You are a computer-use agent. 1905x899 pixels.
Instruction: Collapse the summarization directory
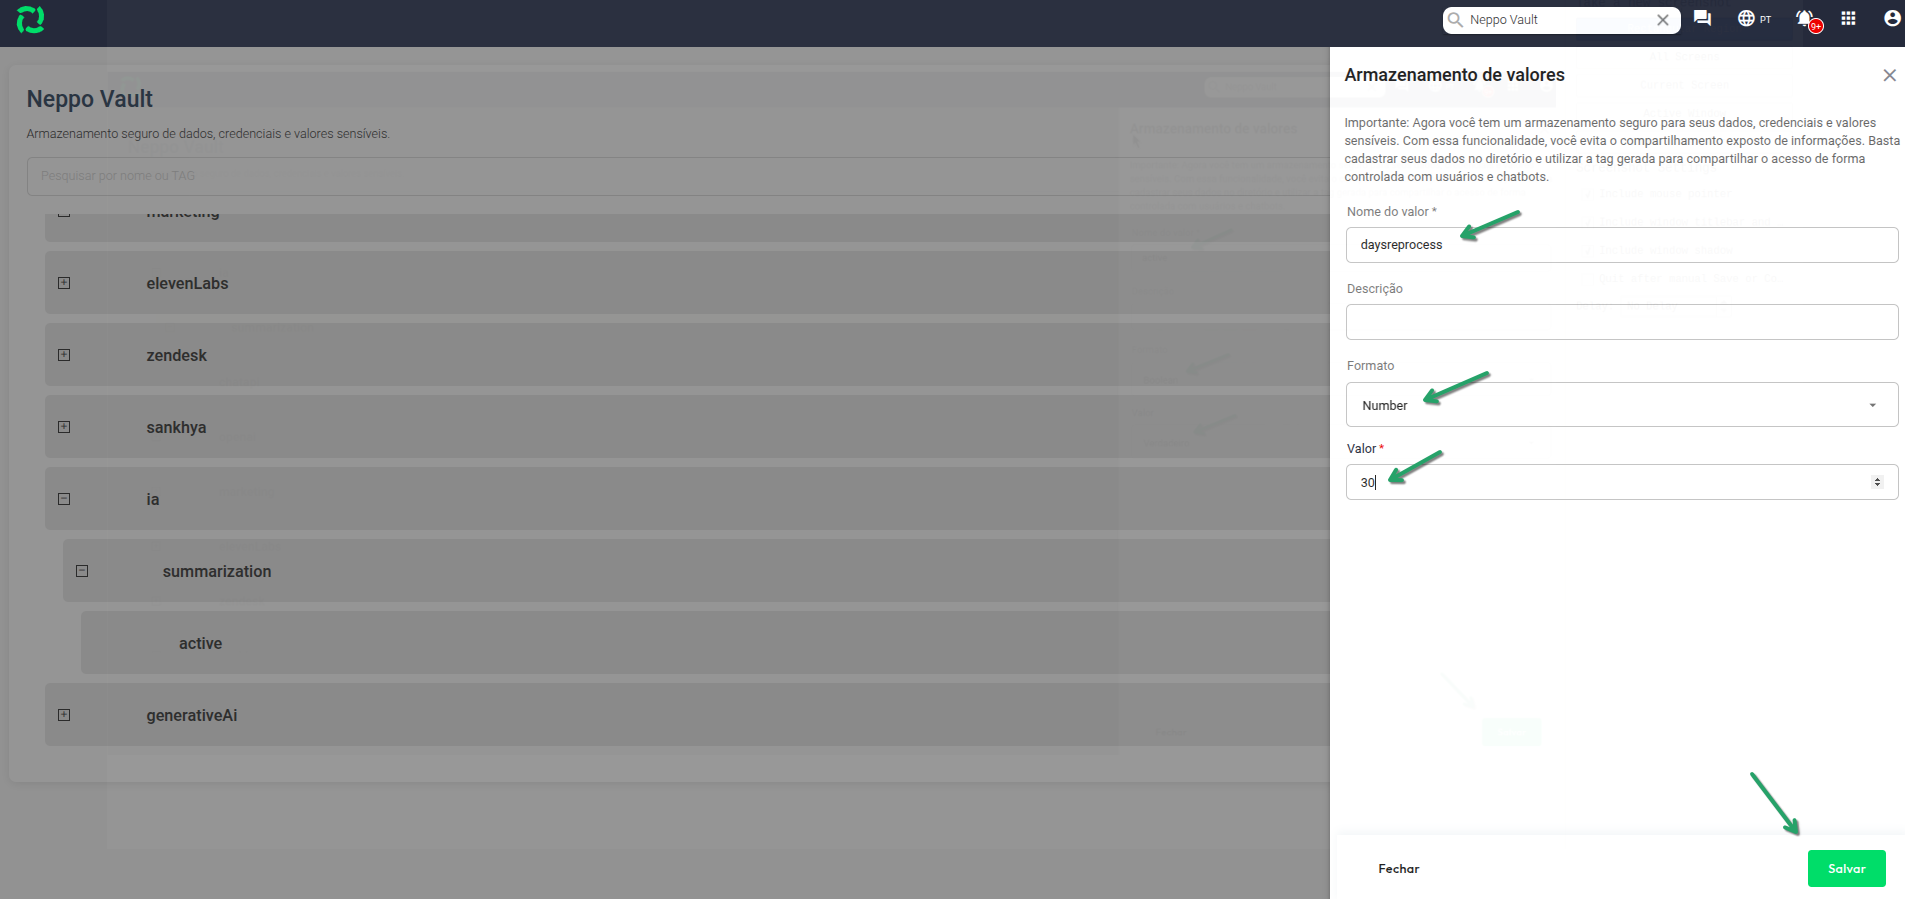click(82, 571)
